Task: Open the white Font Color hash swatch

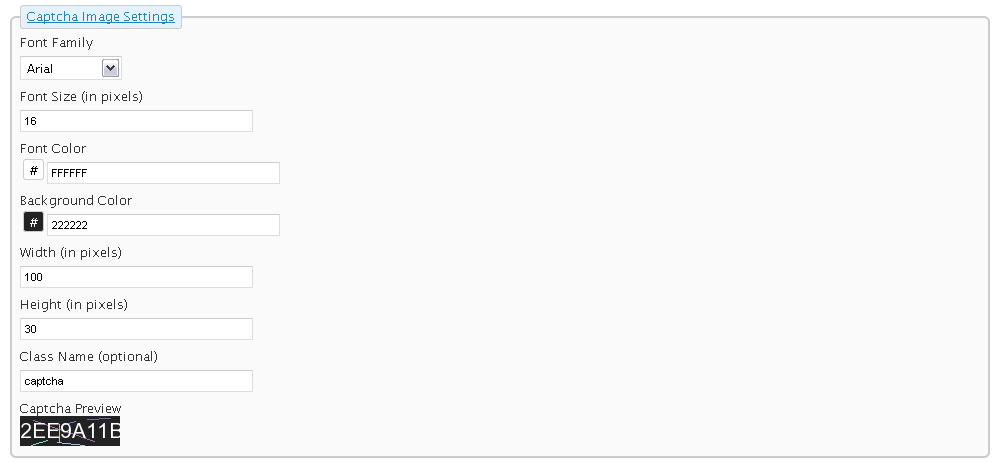Action: (x=33, y=171)
